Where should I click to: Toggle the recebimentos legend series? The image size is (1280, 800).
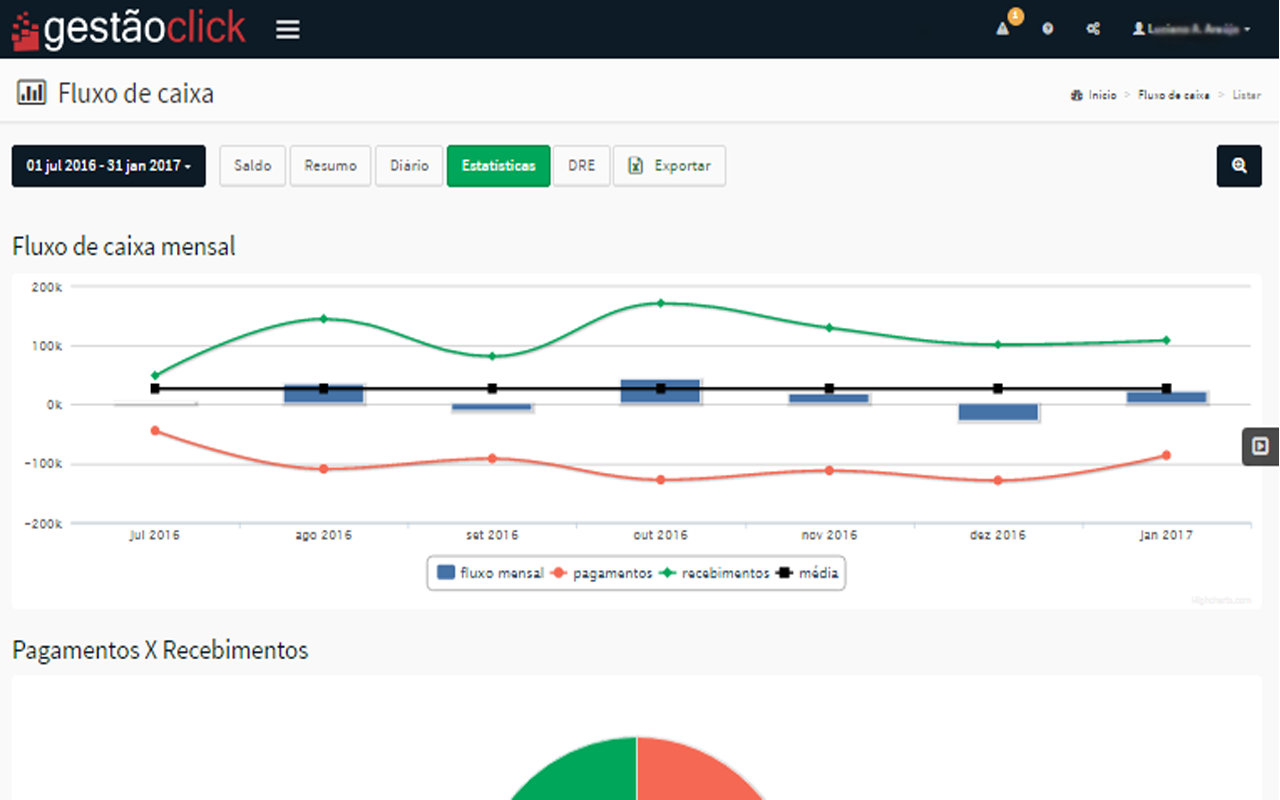(x=714, y=573)
